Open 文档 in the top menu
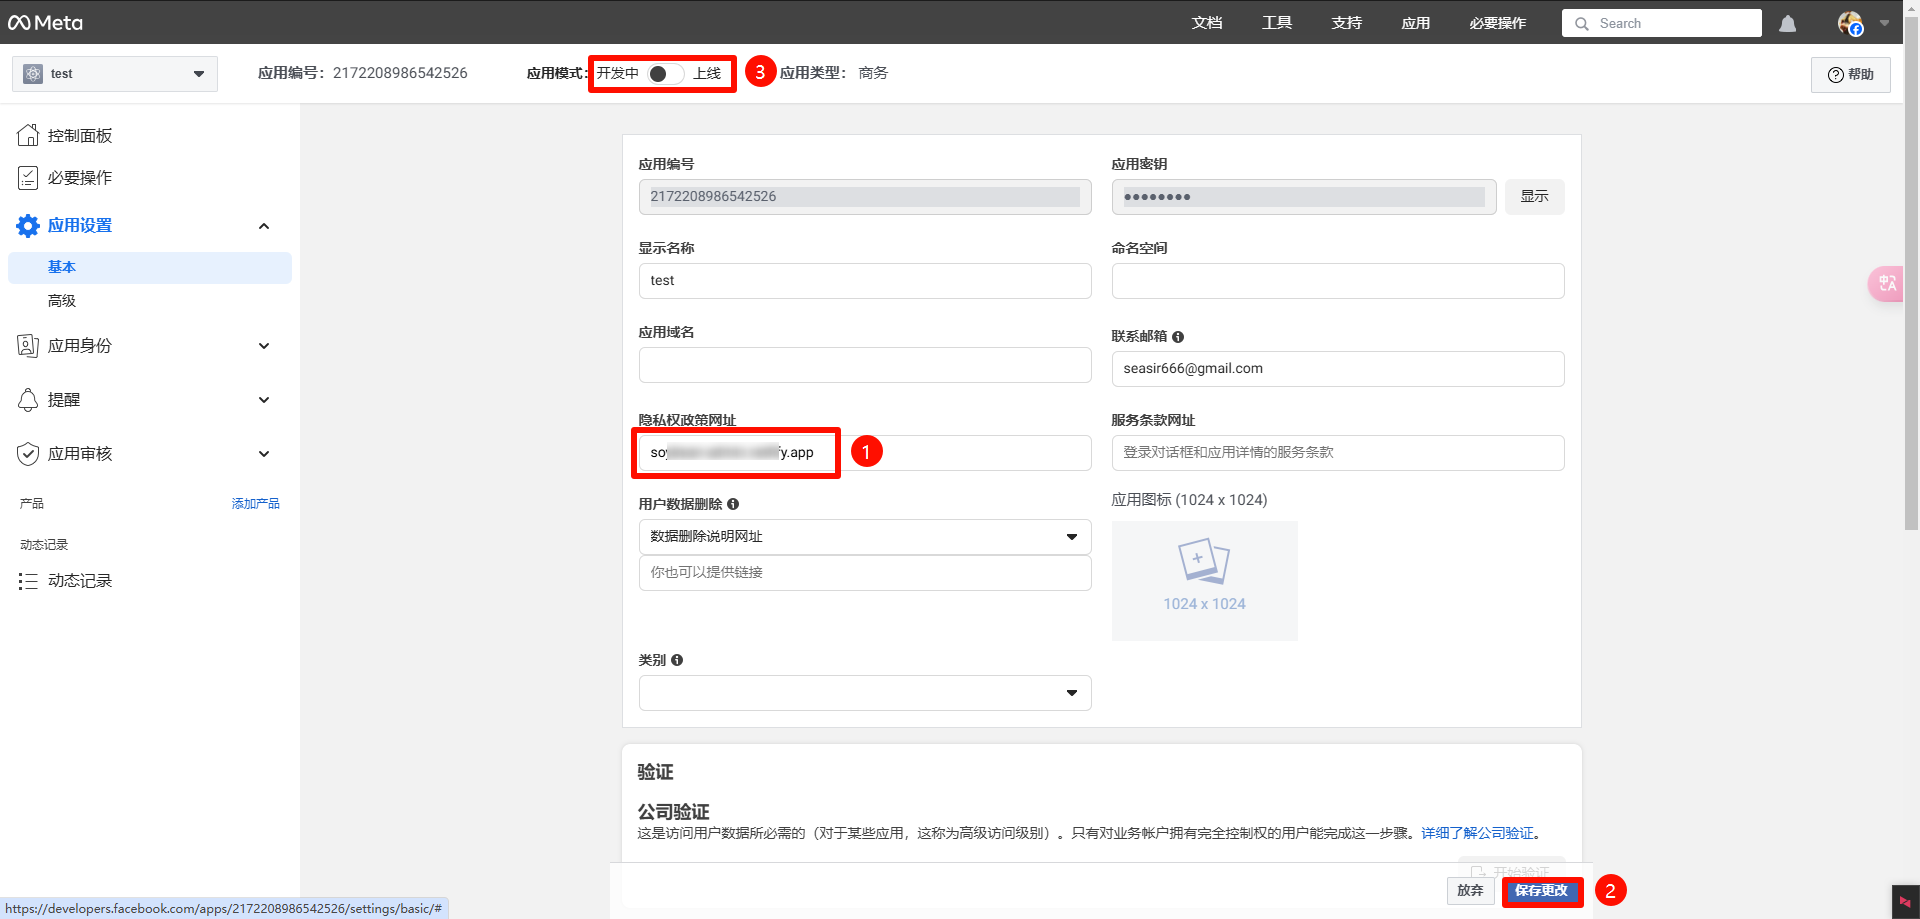The height and width of the screenshot is (919, 1920). (x=1206, y=23)
